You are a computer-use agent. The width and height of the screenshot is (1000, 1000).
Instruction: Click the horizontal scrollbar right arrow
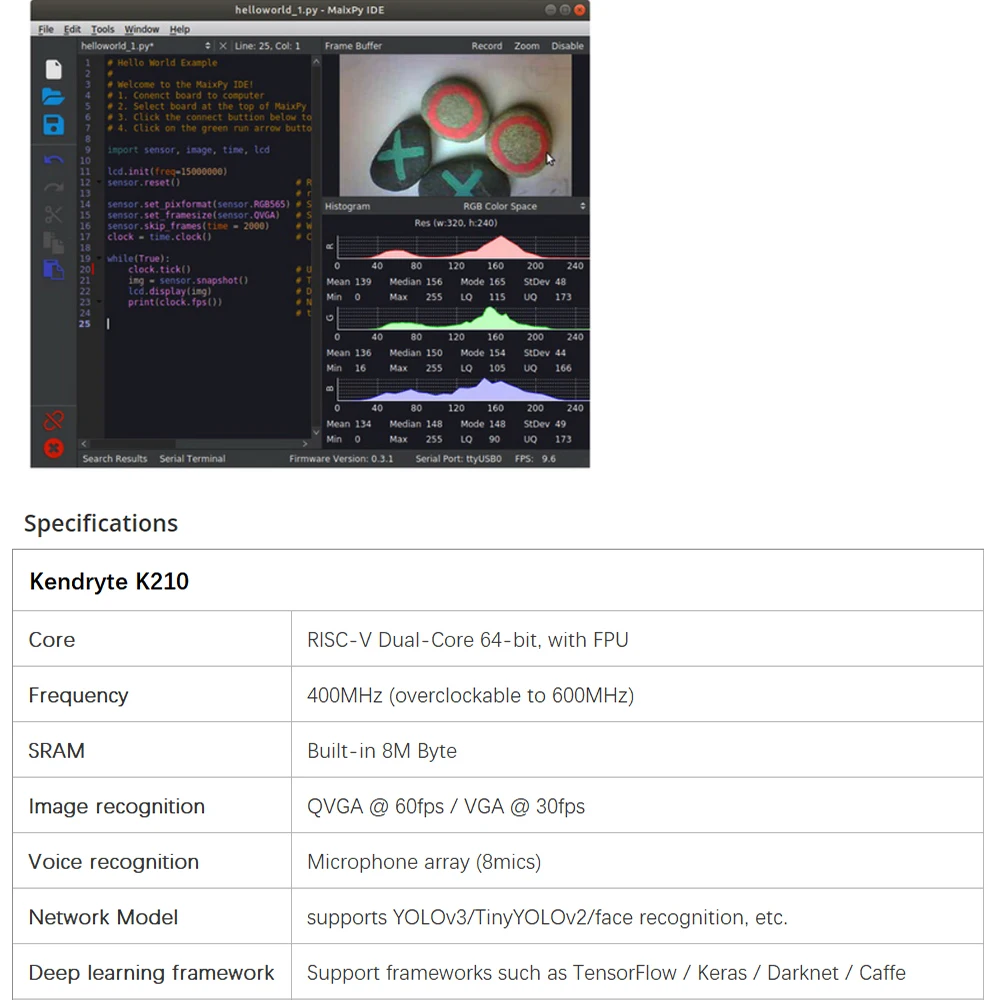tap(305, 443)
